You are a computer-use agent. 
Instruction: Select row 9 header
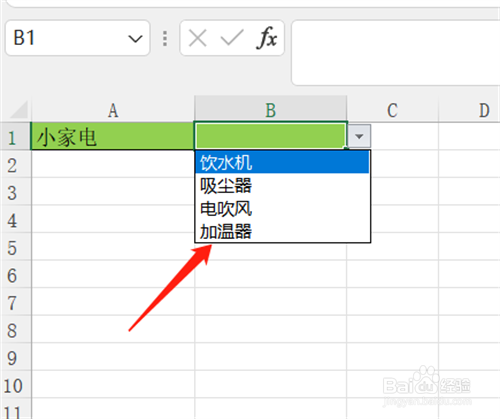pos(15,357)
